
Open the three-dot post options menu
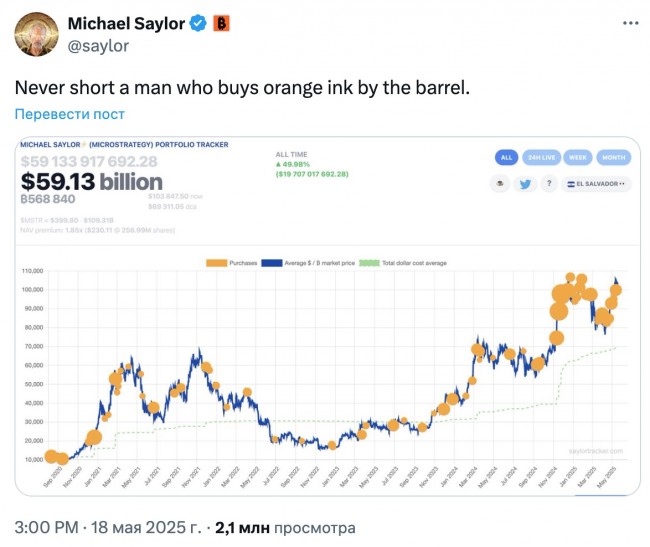(631, 23)
